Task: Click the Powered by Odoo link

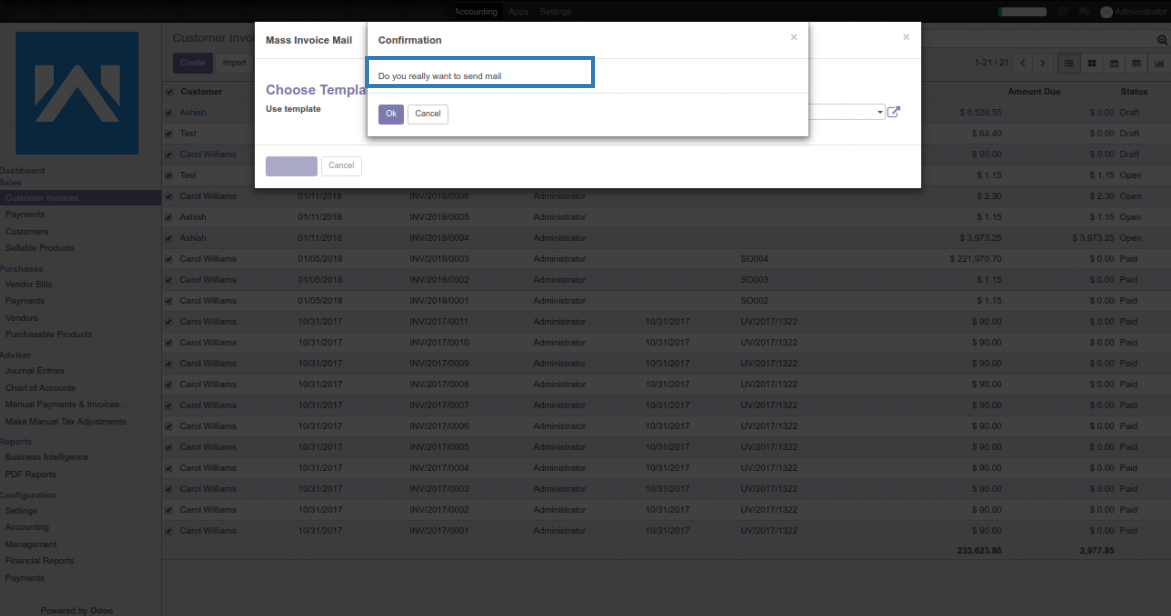Action: (77, 611)
